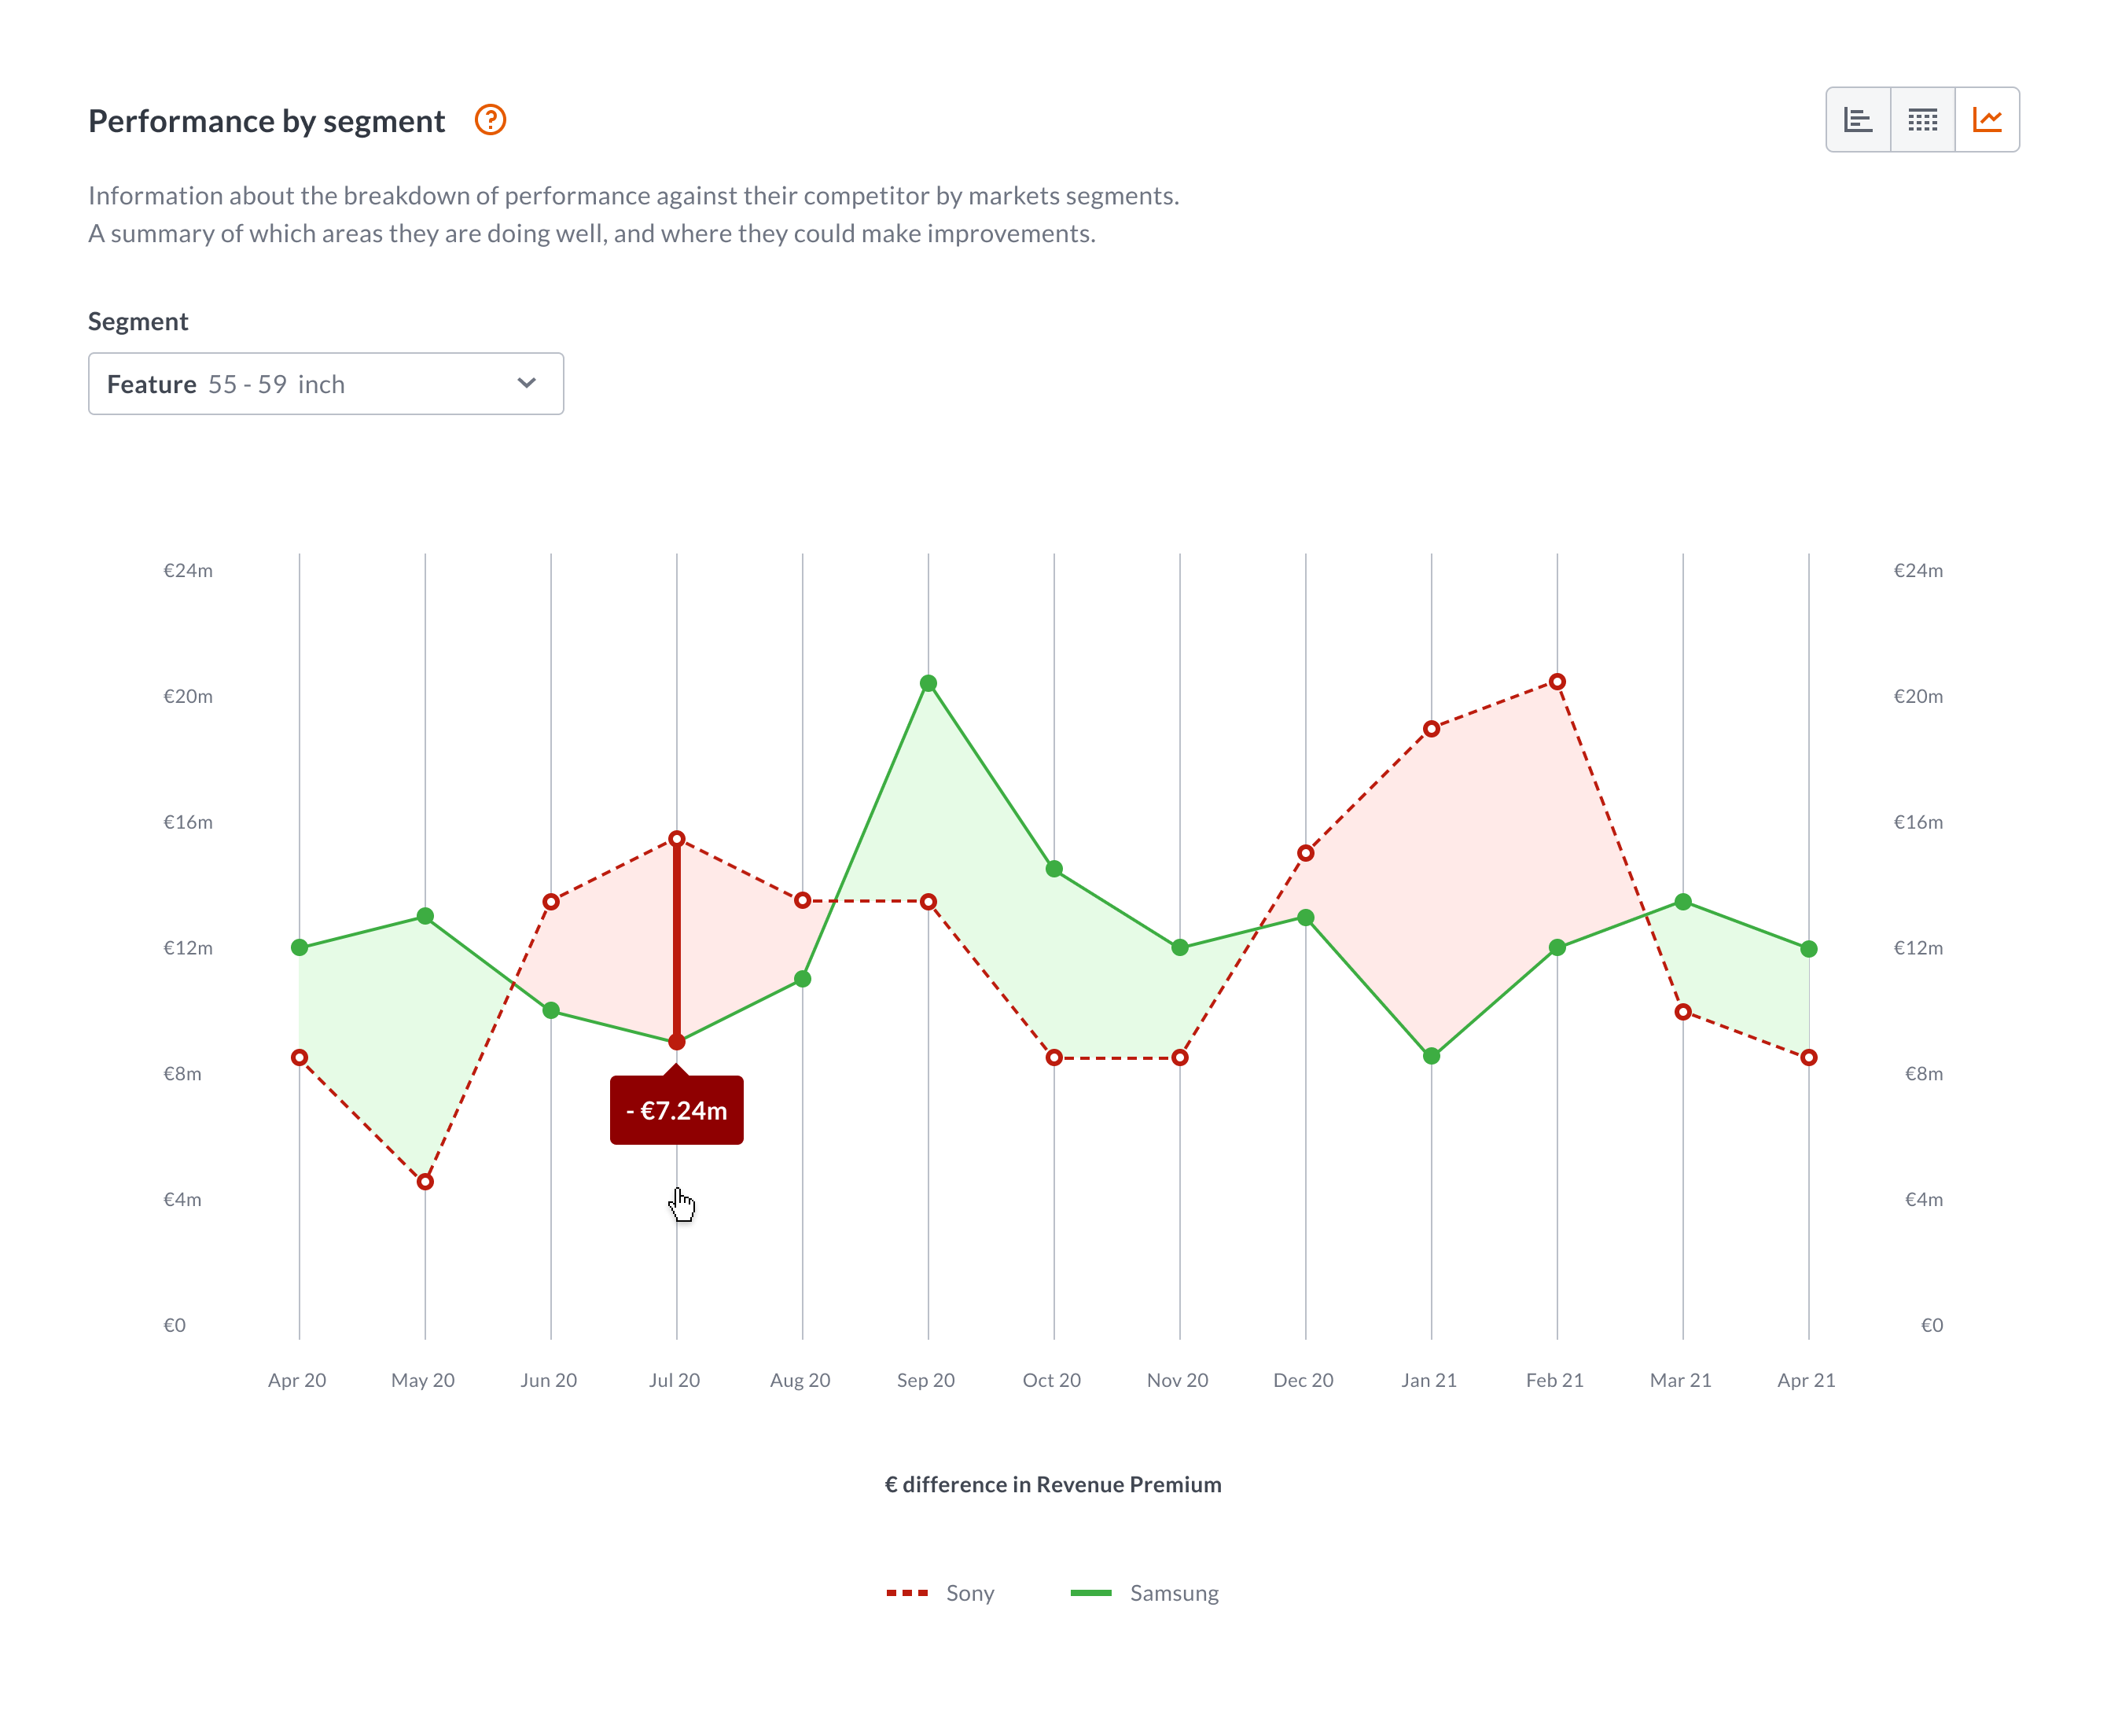This screenshot has width=2107, height=1736.
Task: Click the -€7.24m tooltip label
Action: point(677,1110)
